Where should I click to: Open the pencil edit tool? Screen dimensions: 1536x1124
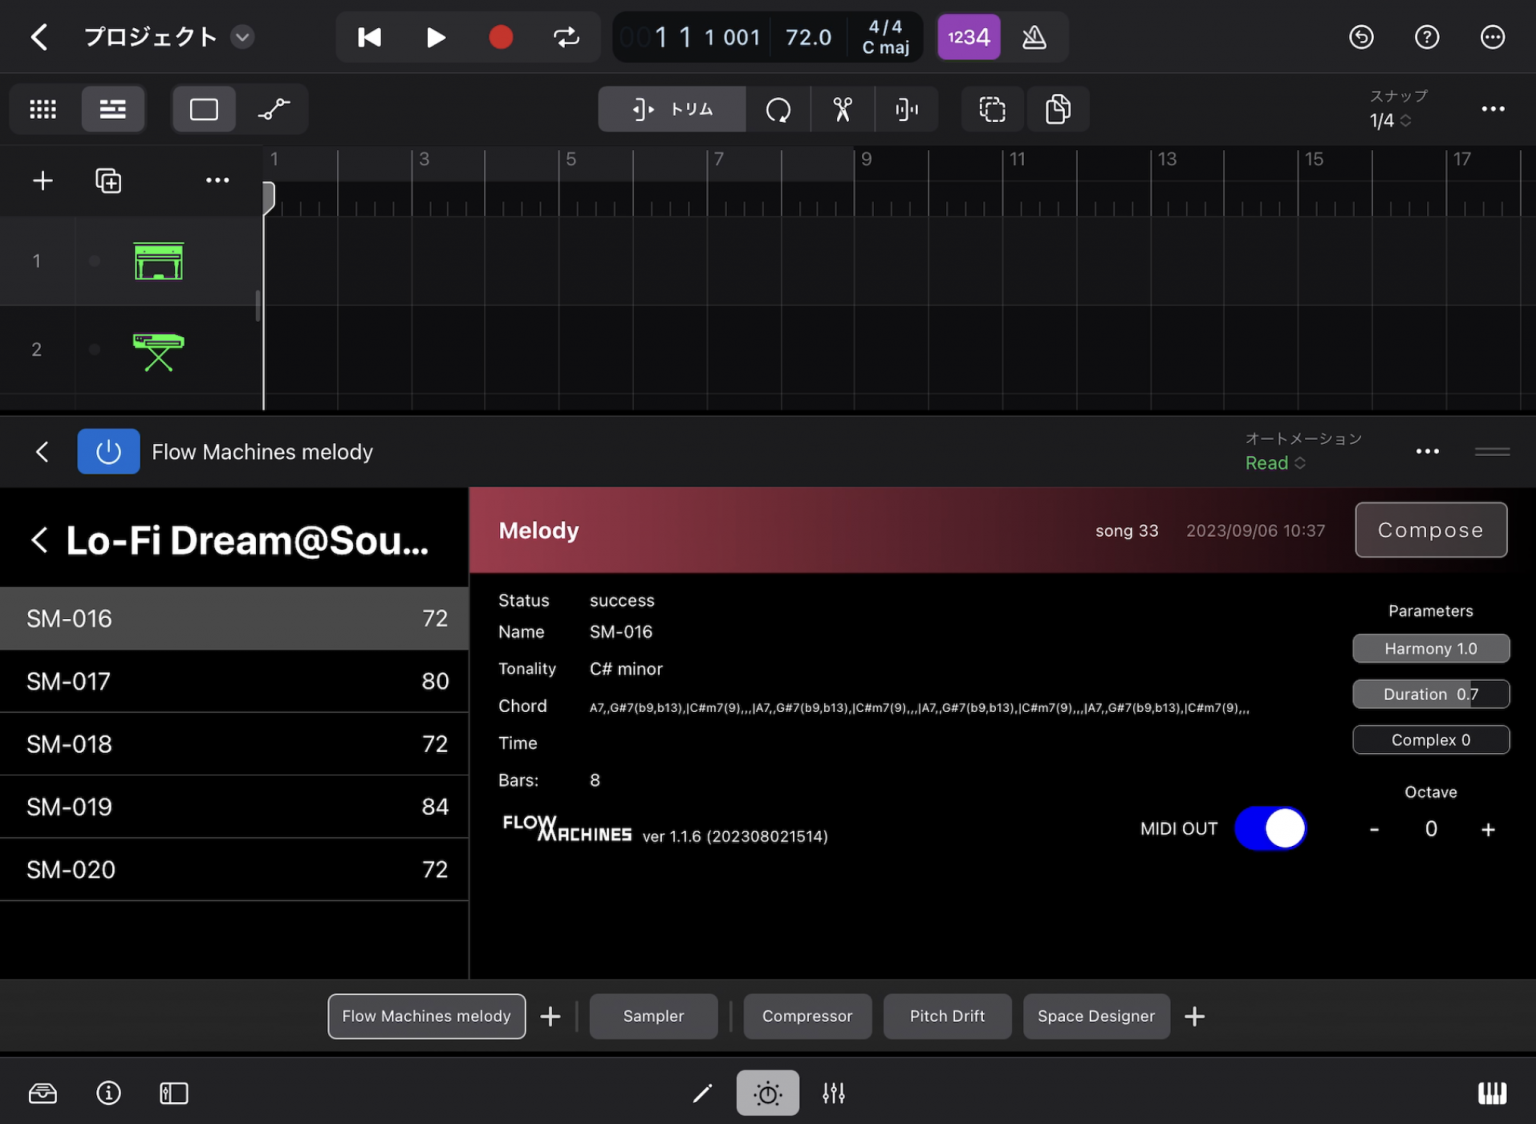pyautogui.click(x=702, y=1093)
